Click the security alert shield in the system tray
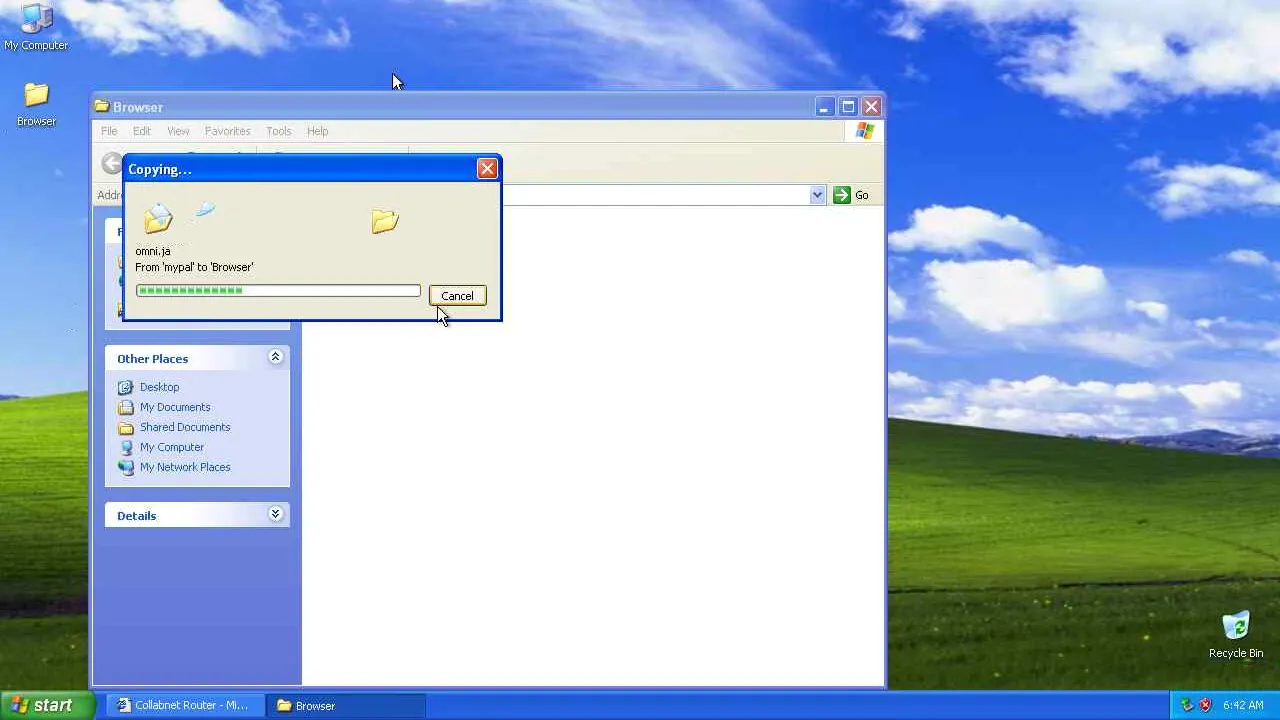1280x720 pixels. (x=1205, y=705)
